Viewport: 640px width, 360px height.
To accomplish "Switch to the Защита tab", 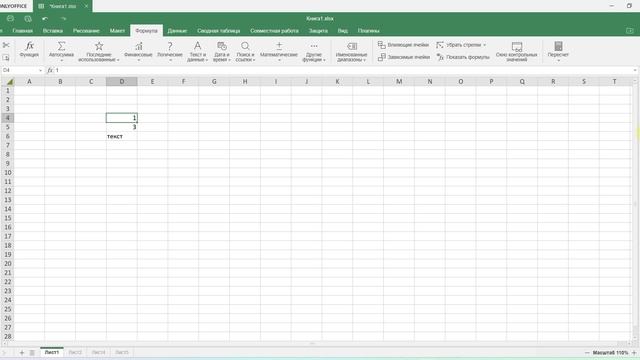I will point(318,31).
